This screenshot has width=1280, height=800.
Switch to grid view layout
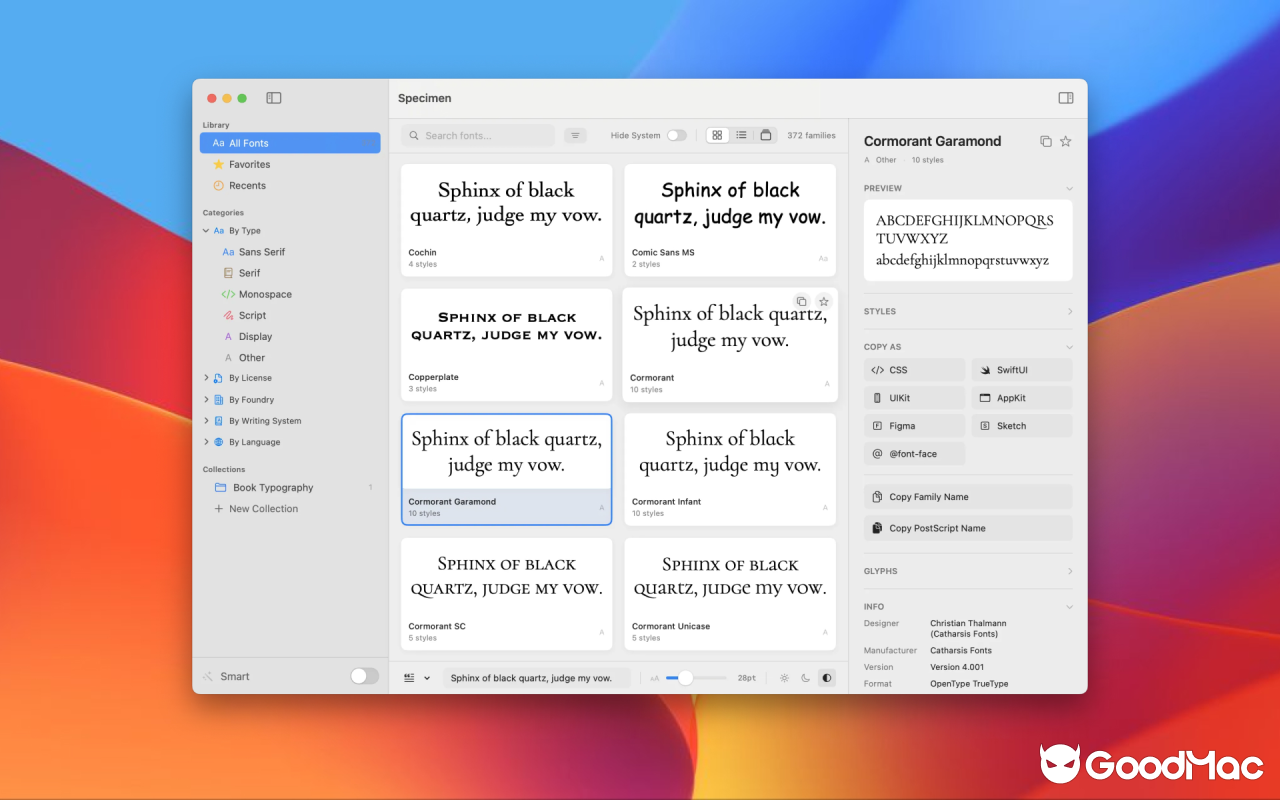pyautogui.click(x=717, y=134)
